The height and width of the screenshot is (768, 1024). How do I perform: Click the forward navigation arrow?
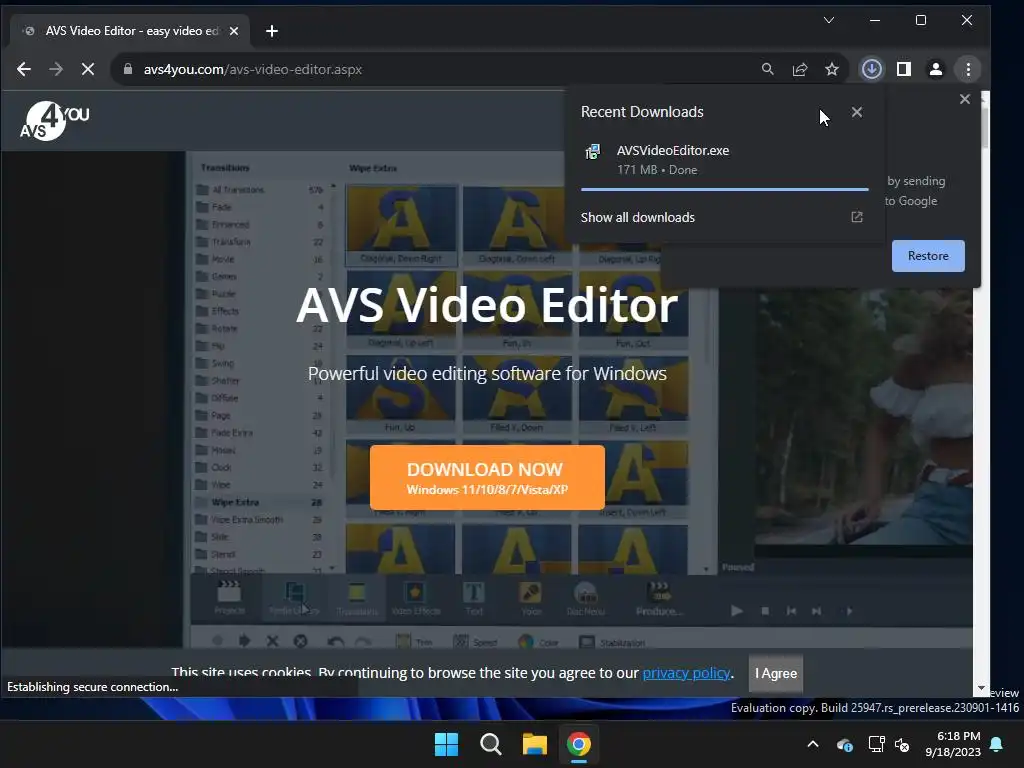pyautogui.click(x=56, y=69)
